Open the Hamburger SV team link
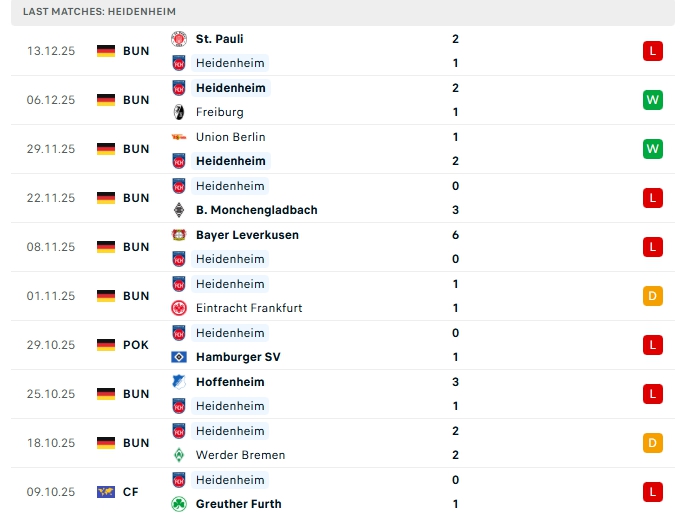Viewport: 682px width, 516px height. point(238,357)
